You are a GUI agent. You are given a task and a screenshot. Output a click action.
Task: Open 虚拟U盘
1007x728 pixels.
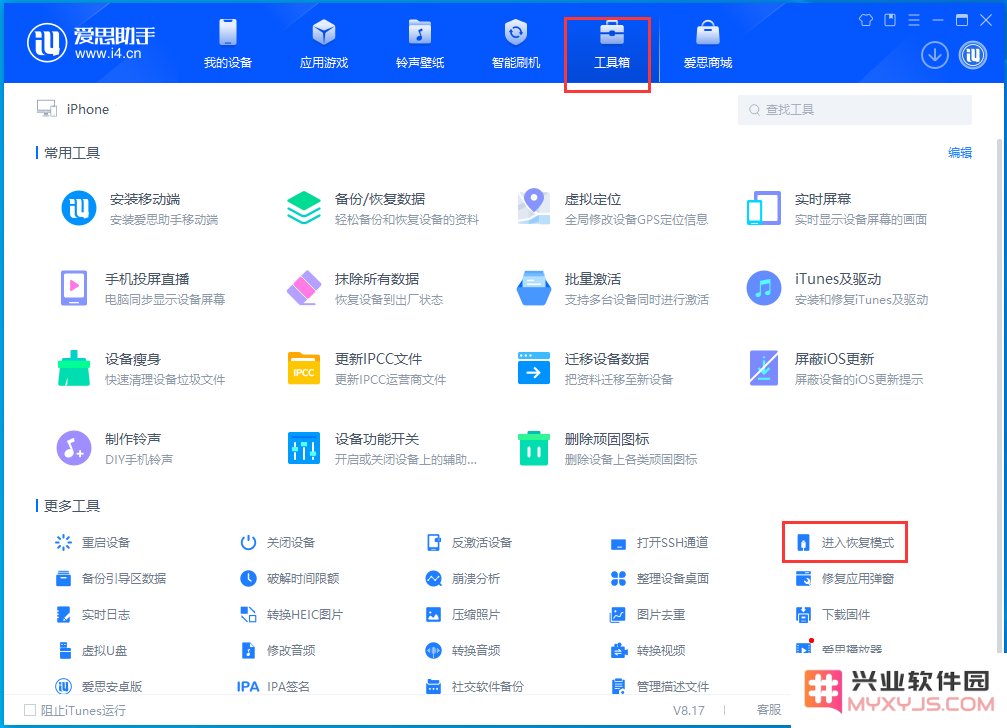point(91,650)
